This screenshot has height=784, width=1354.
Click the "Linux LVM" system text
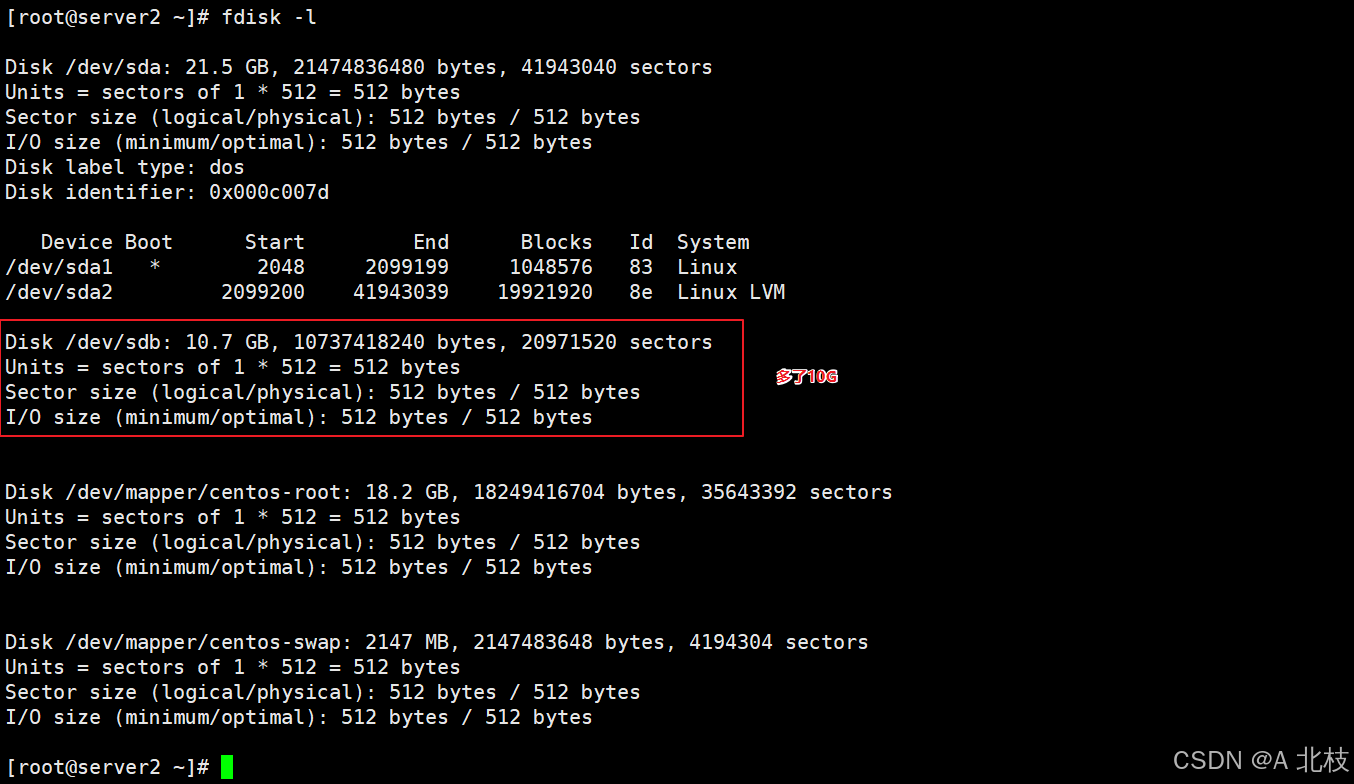(x=731, y=292)
